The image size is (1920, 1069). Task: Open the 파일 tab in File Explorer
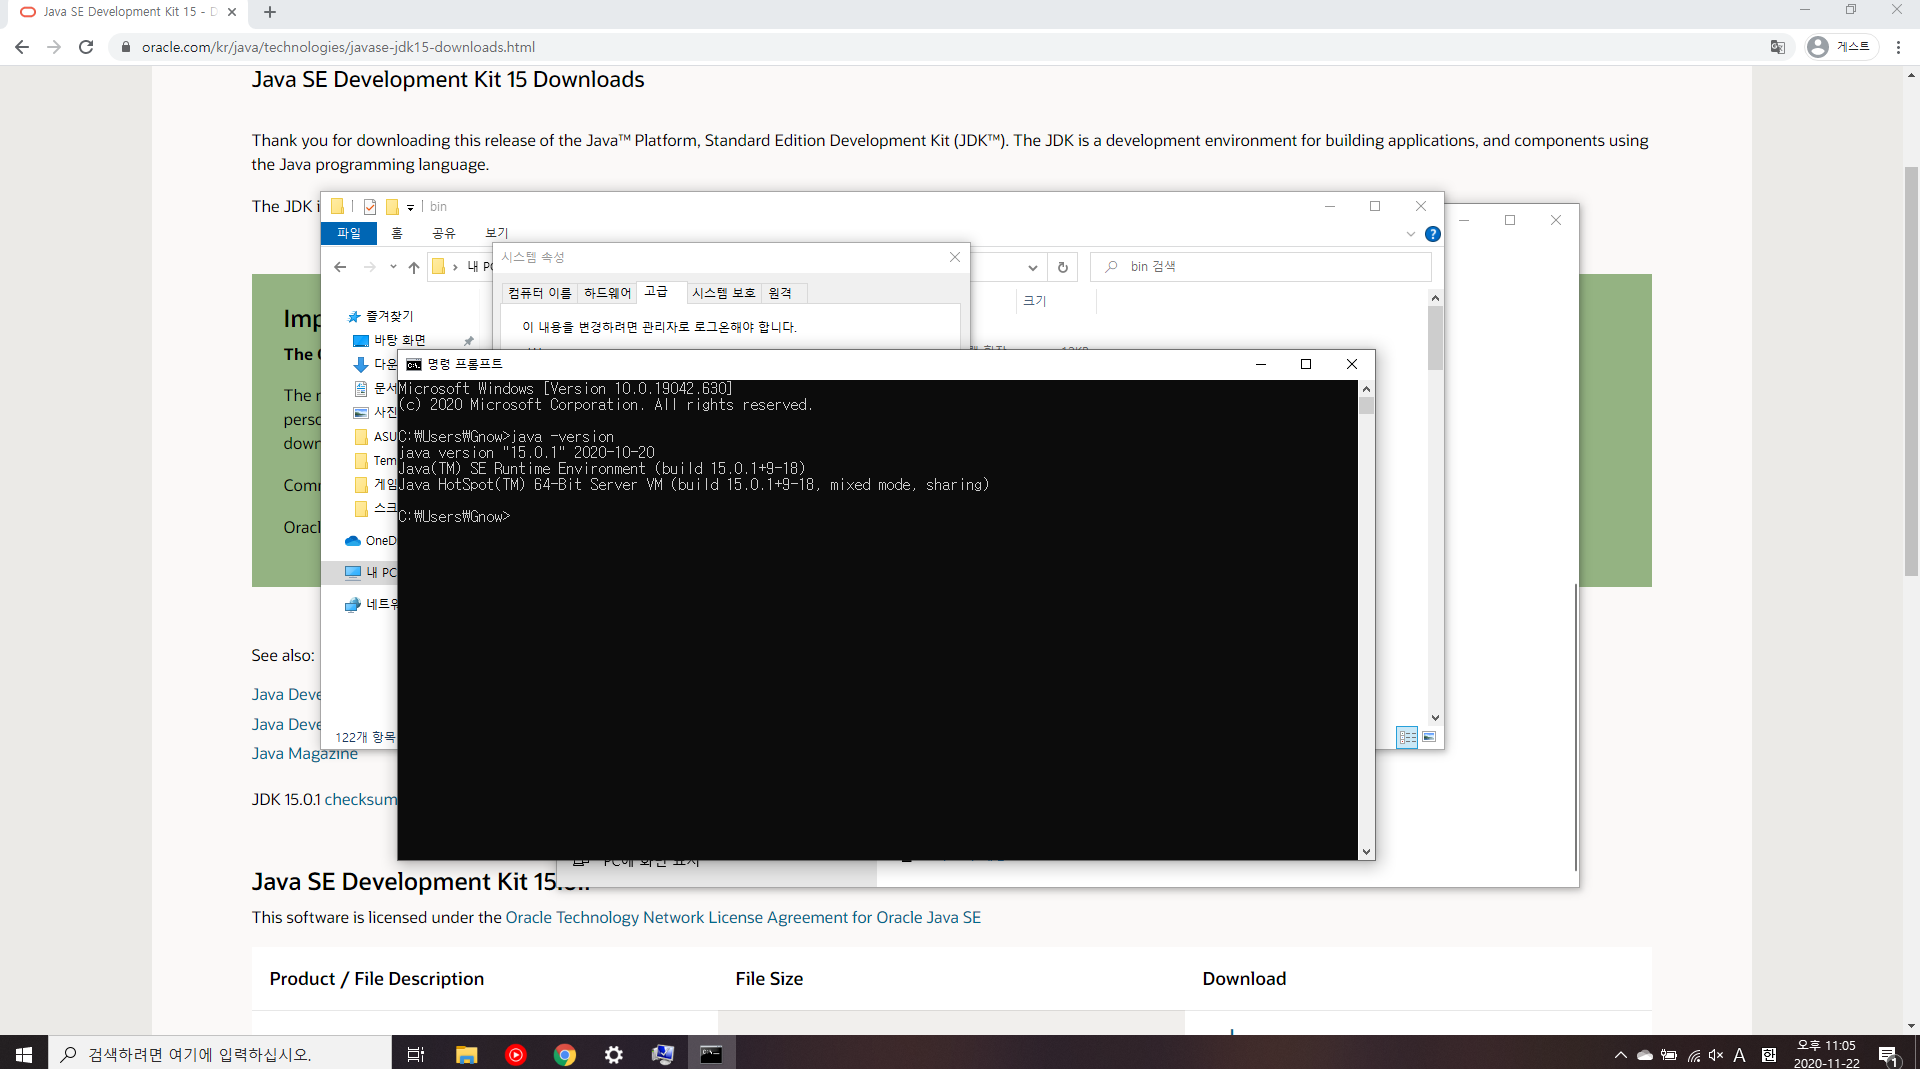pyautogui.click(x=349, y=233)
